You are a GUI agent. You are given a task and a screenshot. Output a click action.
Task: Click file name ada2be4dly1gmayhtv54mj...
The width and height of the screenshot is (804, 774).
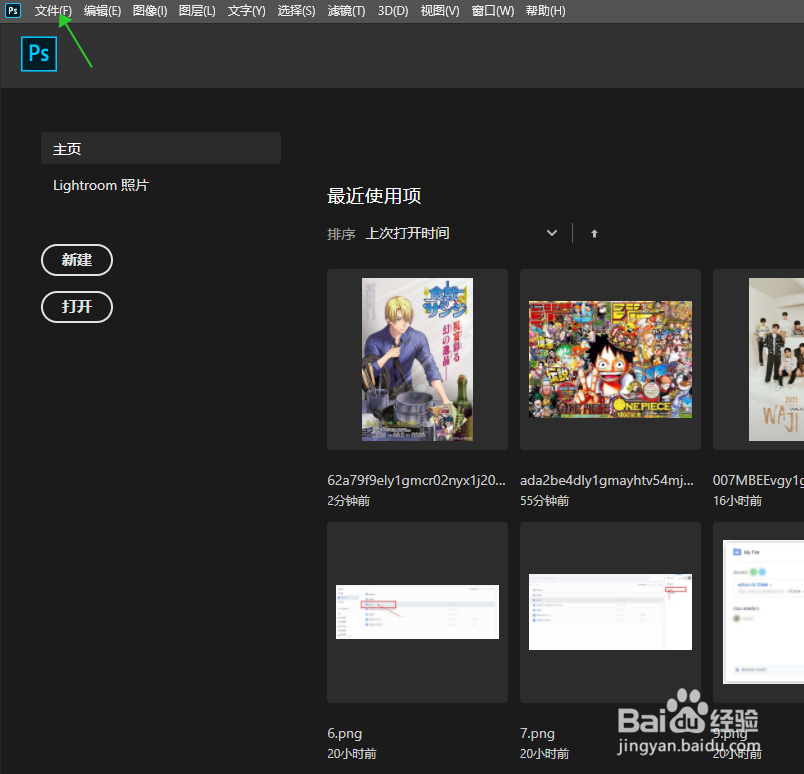pos(607,481)
